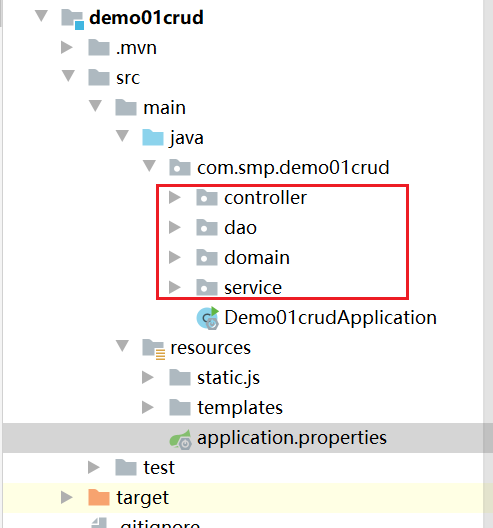Click the orange target folder icon
493x528 pixels.
point(99,497)
